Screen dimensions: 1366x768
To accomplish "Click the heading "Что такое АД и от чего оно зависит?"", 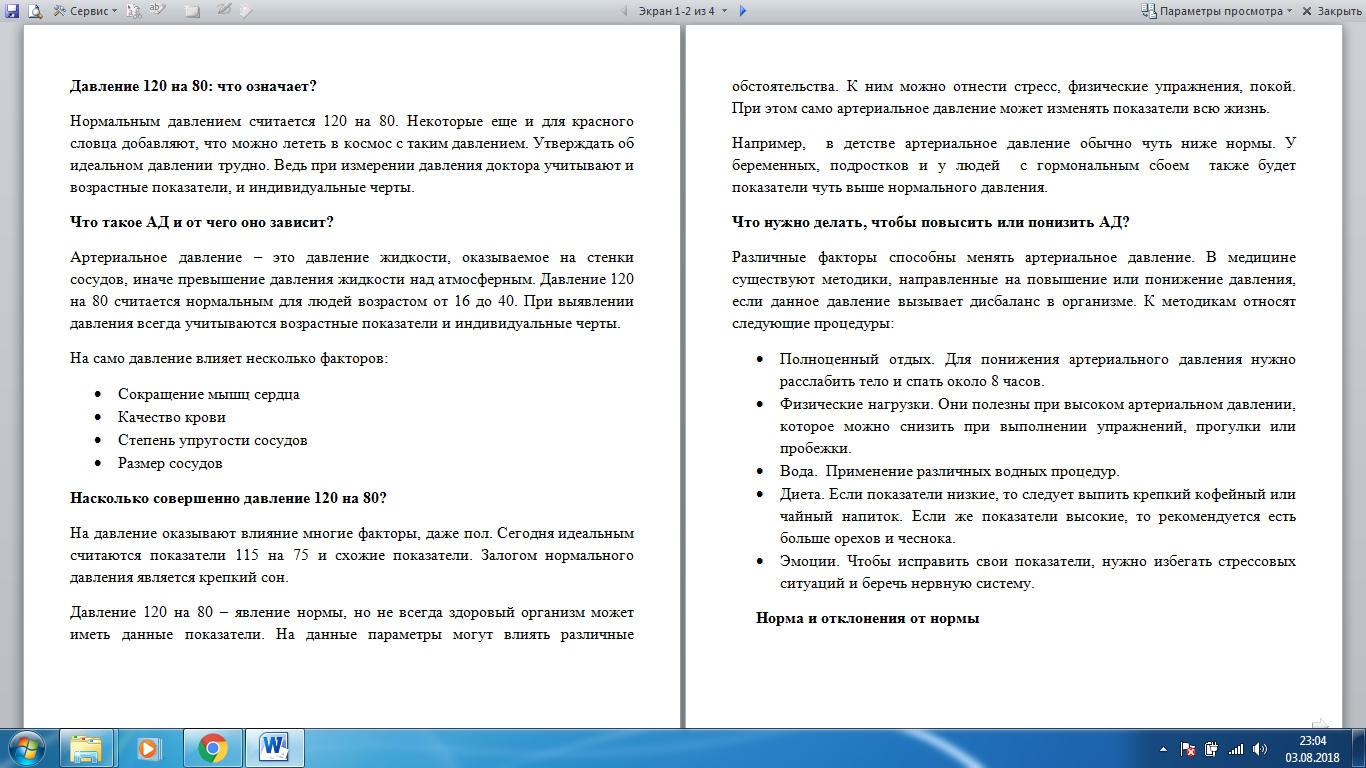I will pos(201,221).
